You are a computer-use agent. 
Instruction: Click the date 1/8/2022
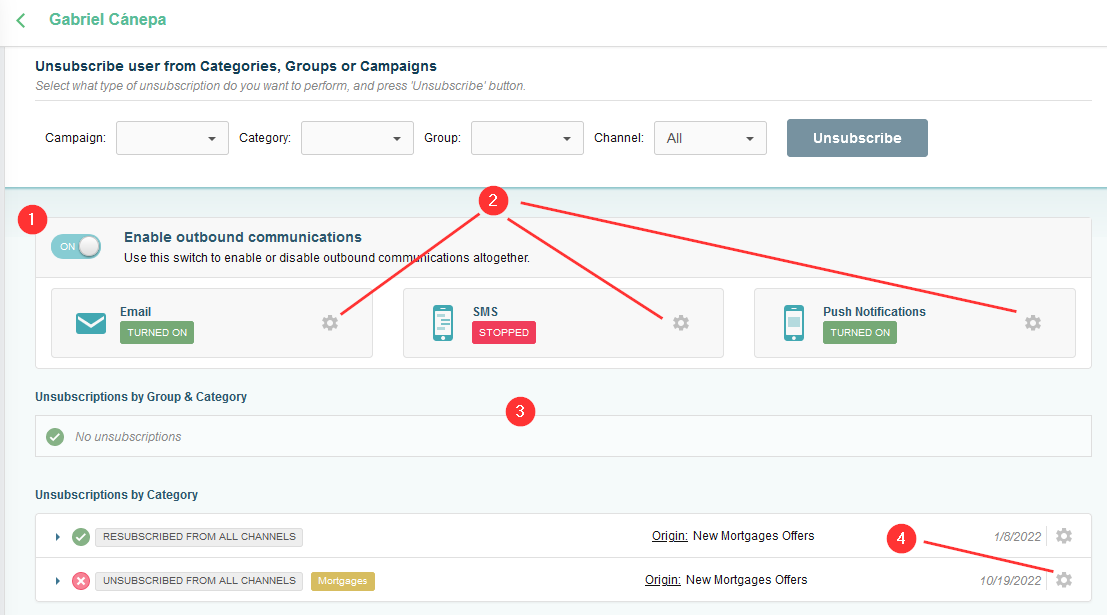click(1017, 537)
